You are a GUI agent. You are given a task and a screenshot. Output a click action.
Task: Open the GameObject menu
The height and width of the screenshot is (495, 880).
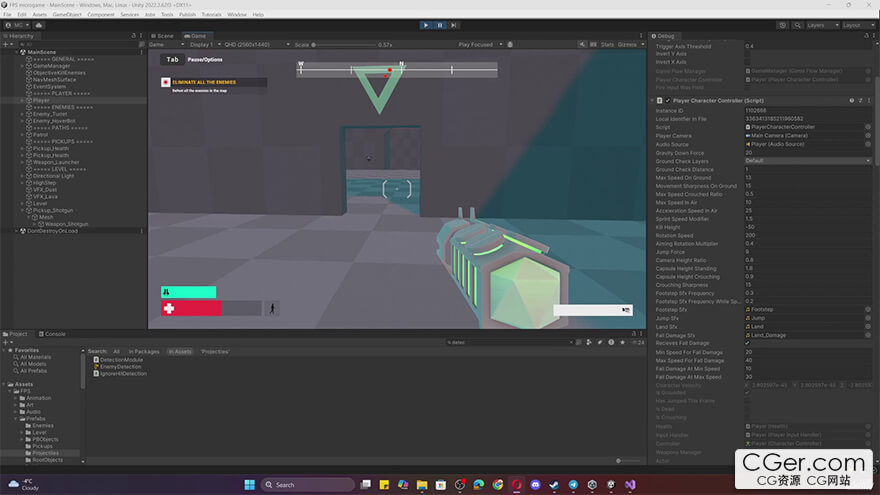coord(67,15)
